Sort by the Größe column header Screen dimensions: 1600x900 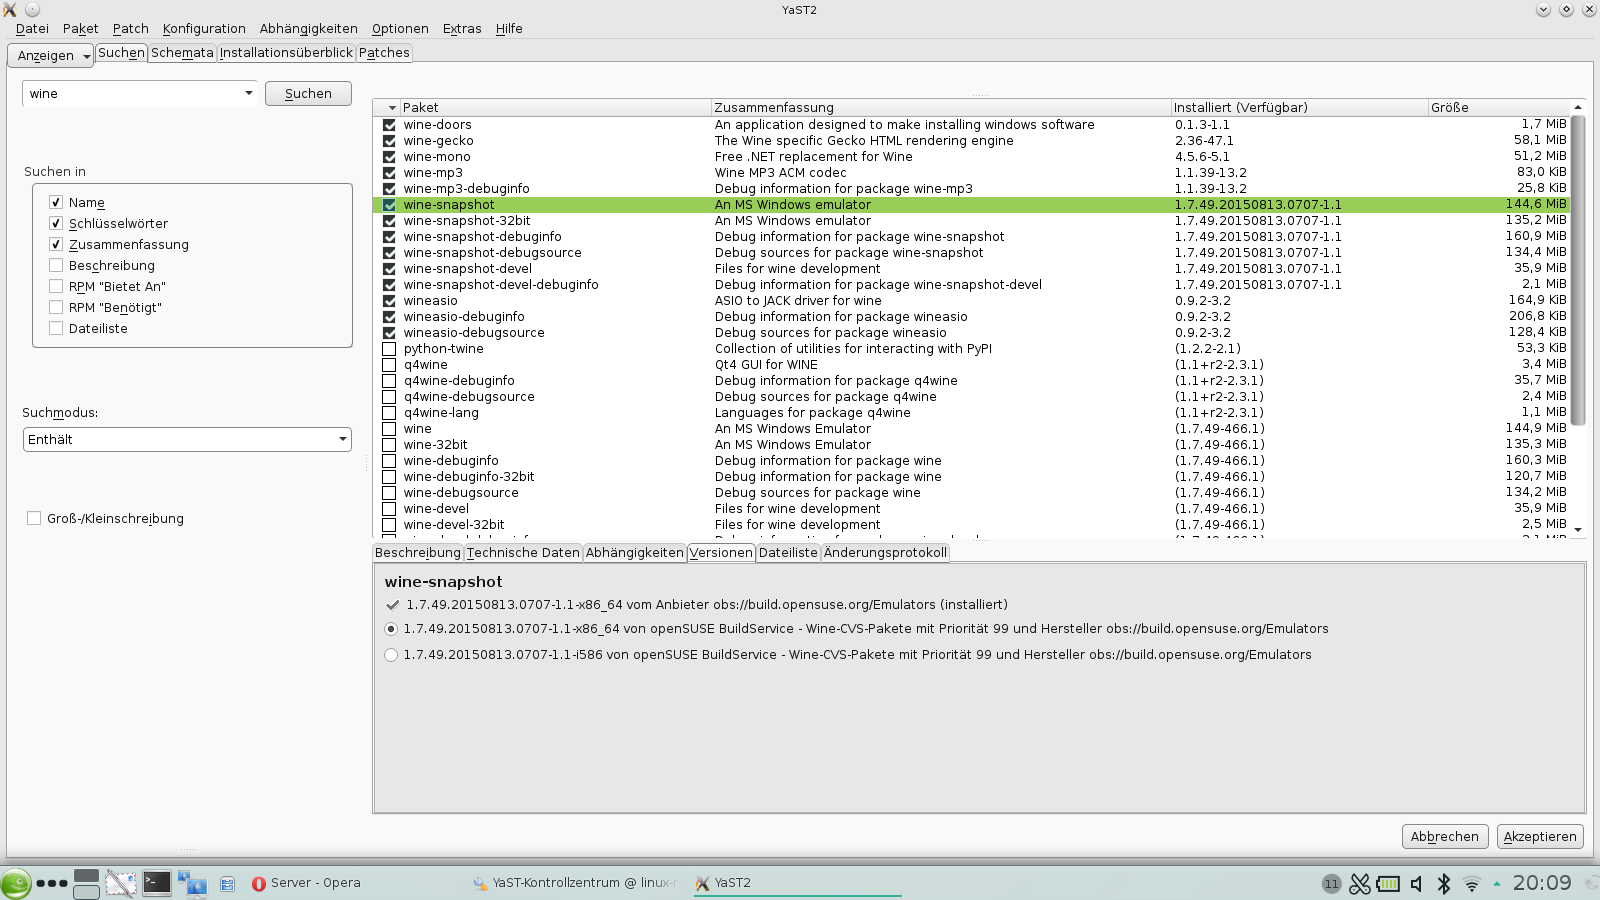point(1498,107)
